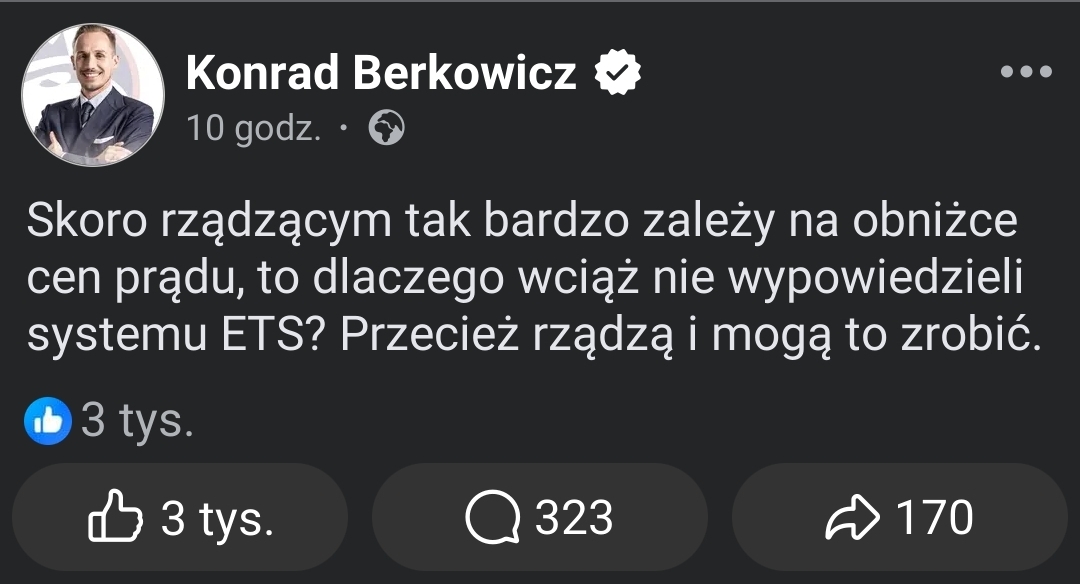
Task: Click the globe public-audience icon
Action: click(x=387, y=129)
